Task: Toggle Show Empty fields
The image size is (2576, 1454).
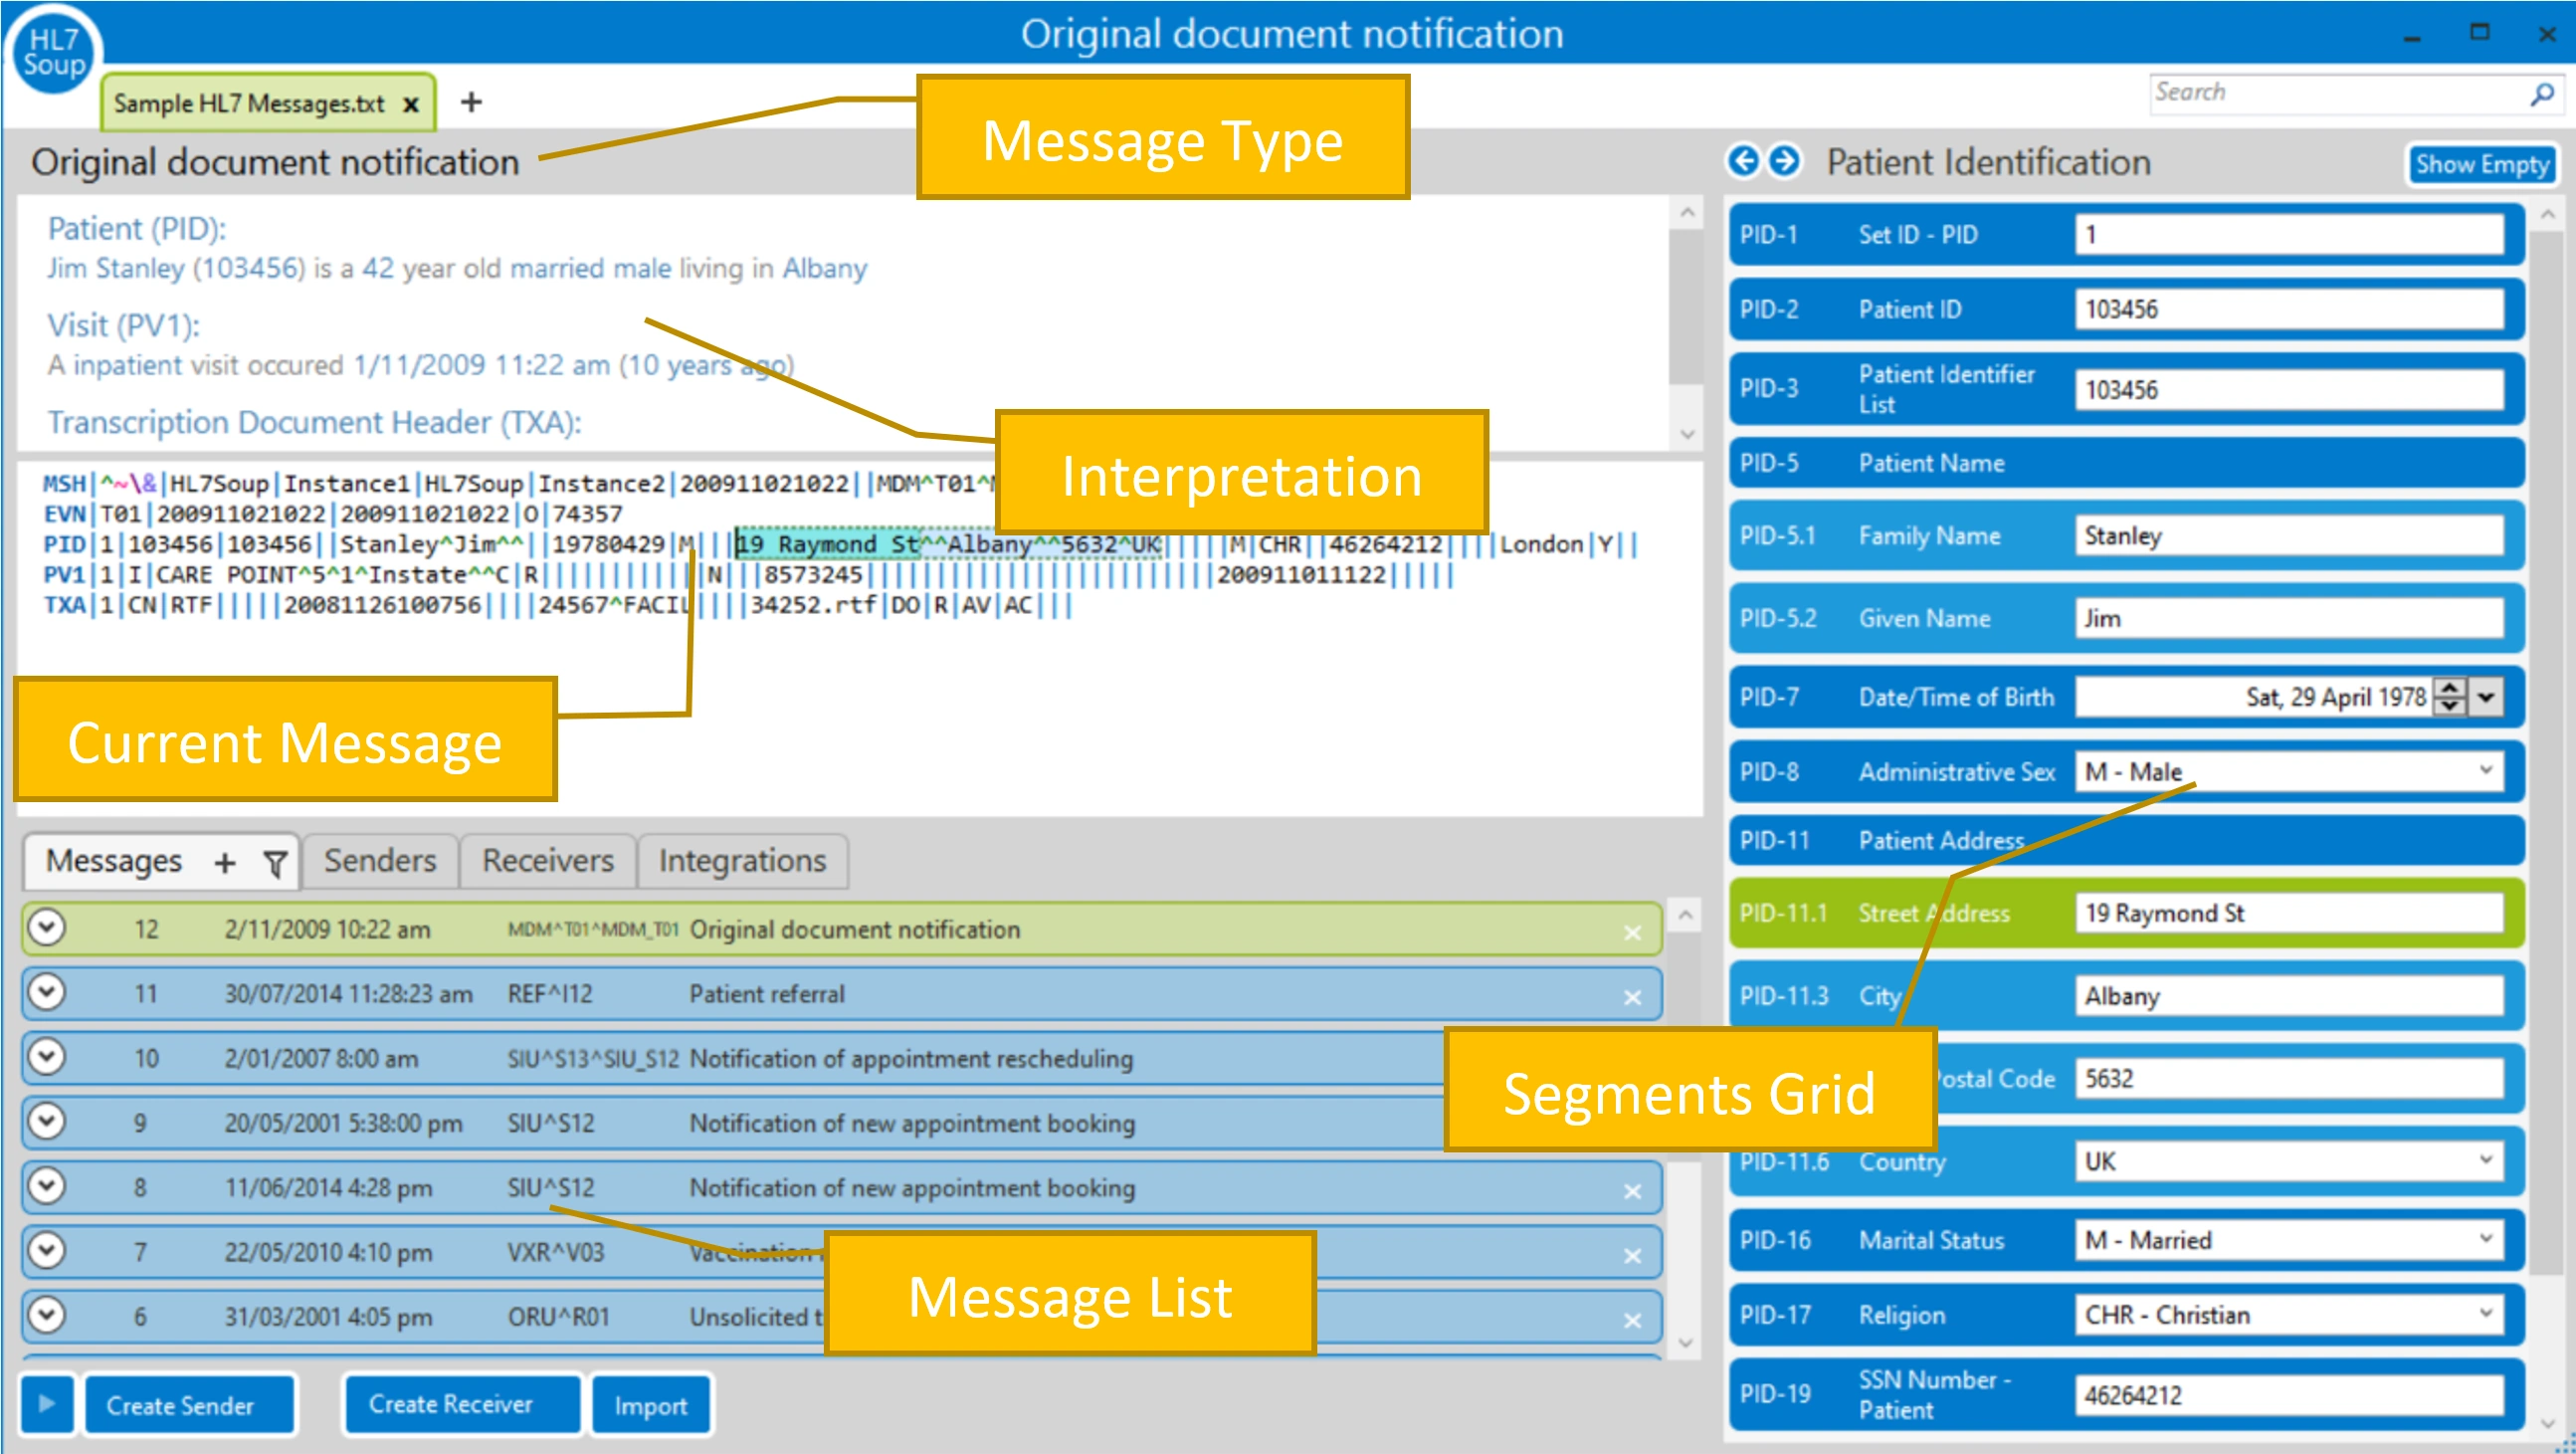Action: 2481,164
